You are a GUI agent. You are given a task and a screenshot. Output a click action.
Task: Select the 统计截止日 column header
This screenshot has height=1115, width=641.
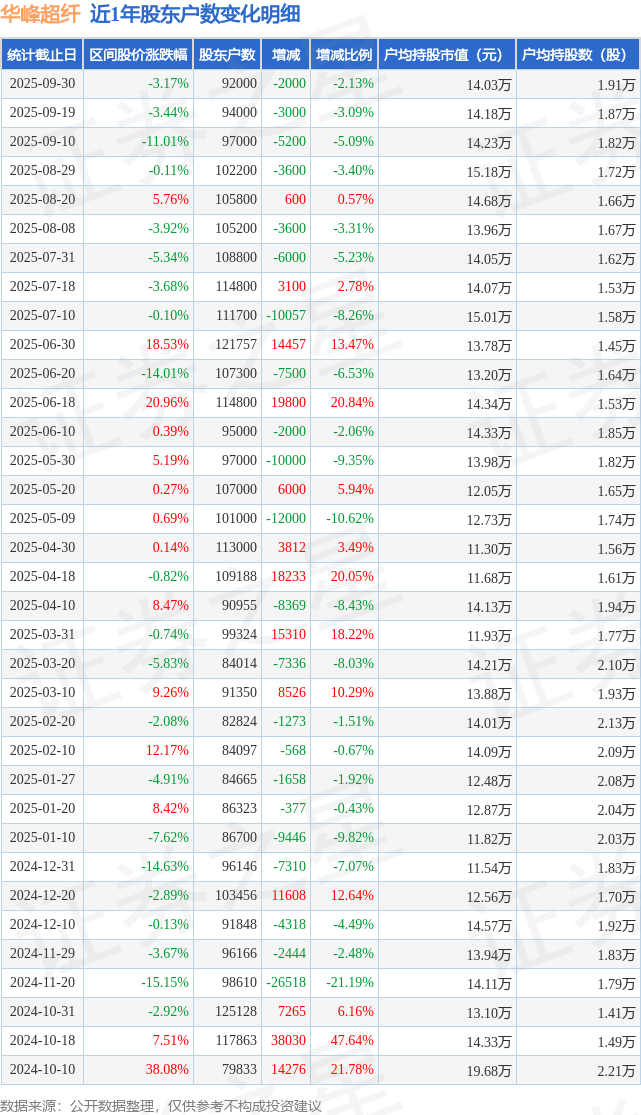click(41, 55)
